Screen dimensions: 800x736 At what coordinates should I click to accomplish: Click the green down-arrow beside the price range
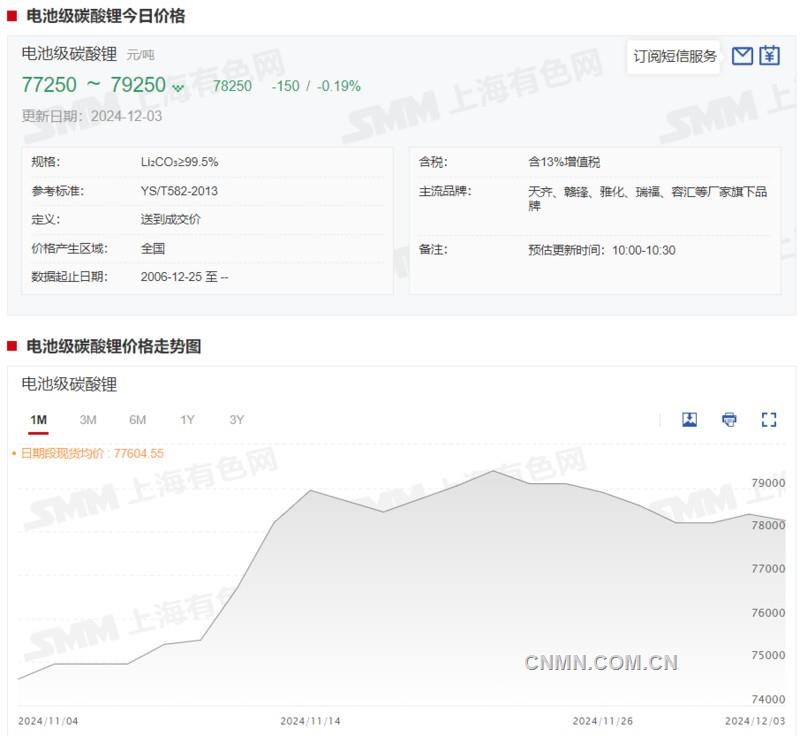(178, 88)
